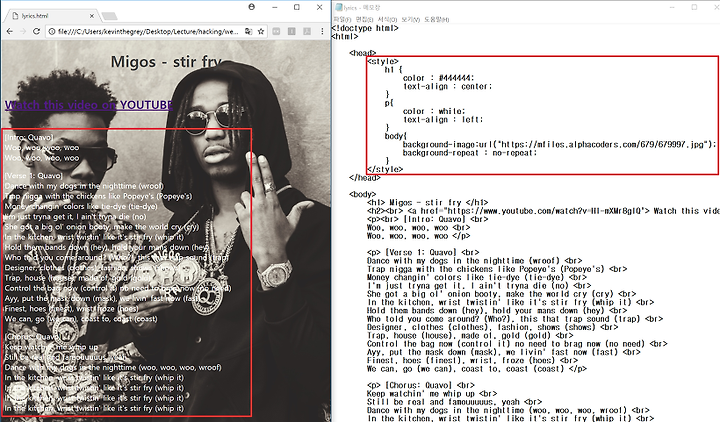This screenshot has width=720, height=422.
Task: Click the Chrome forward arrow
Action: point(23,31)
